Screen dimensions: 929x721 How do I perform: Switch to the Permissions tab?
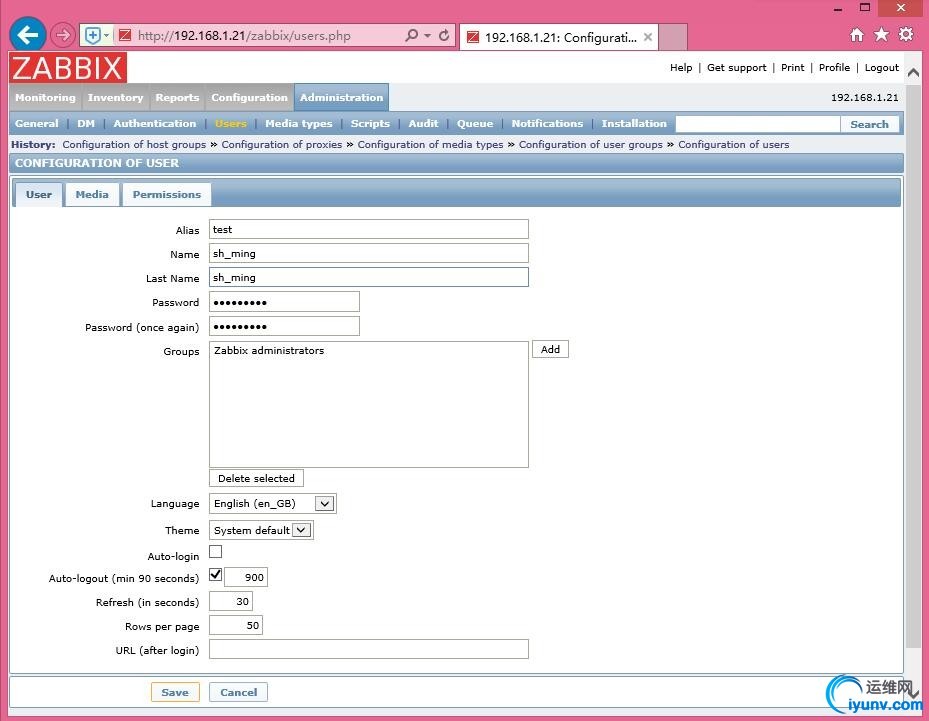166,194
